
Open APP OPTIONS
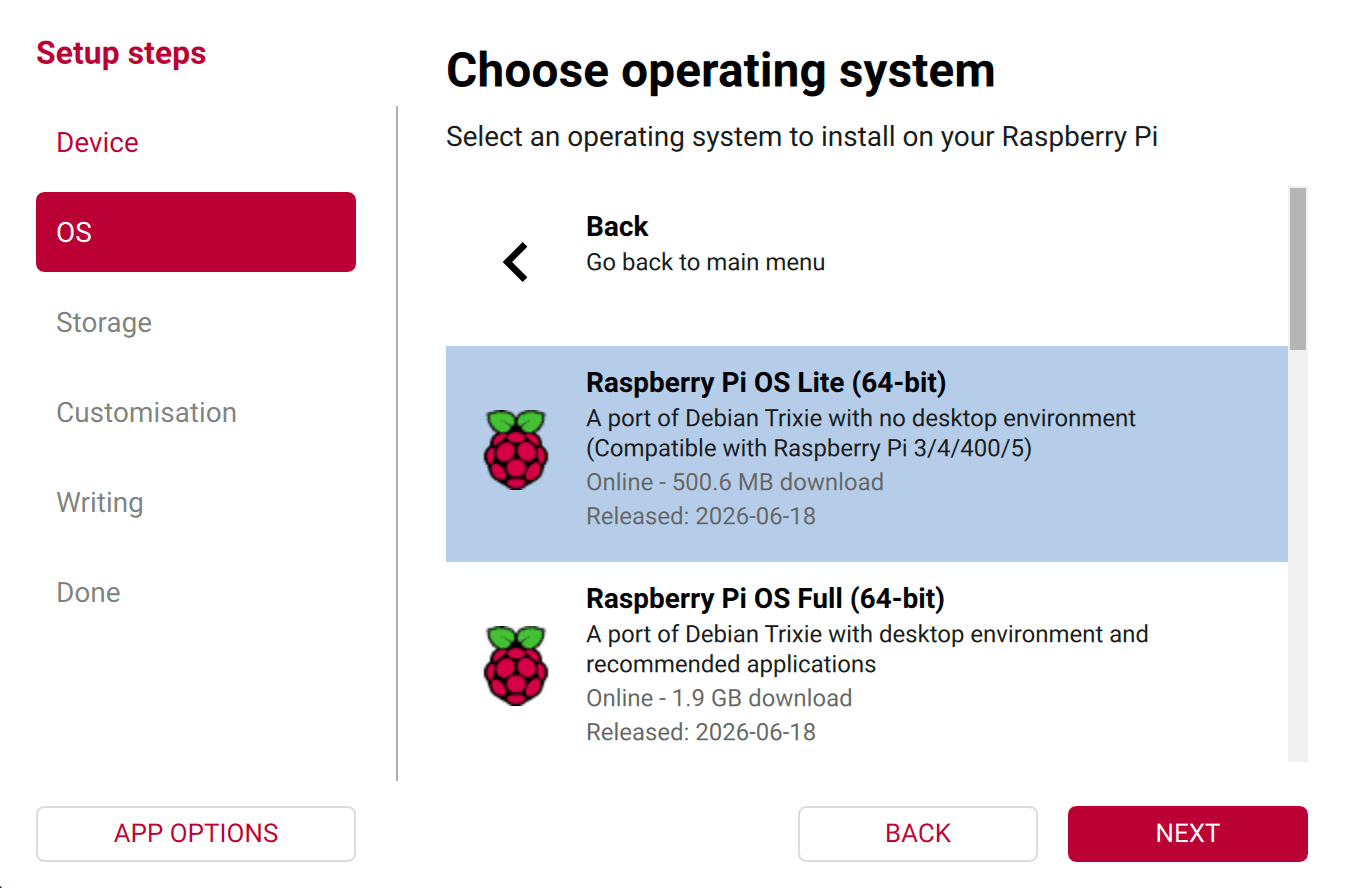coord(196,834)
